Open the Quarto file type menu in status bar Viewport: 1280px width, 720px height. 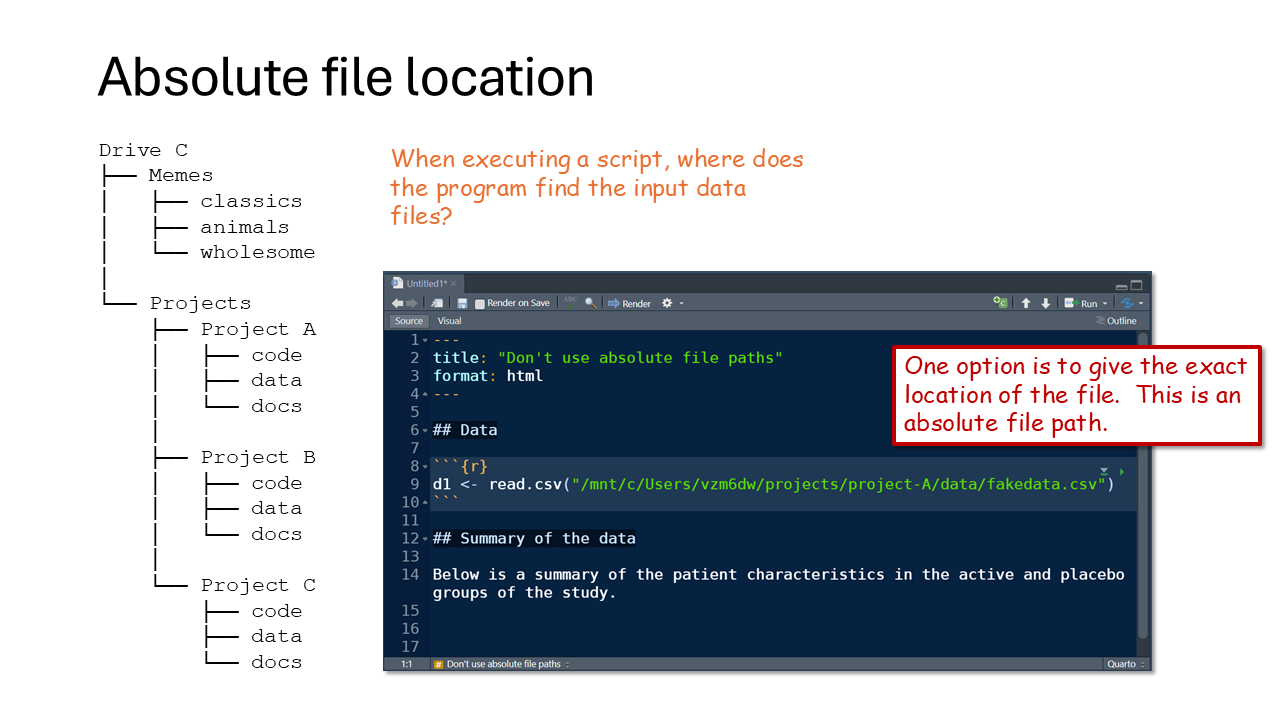(1126, 664)
